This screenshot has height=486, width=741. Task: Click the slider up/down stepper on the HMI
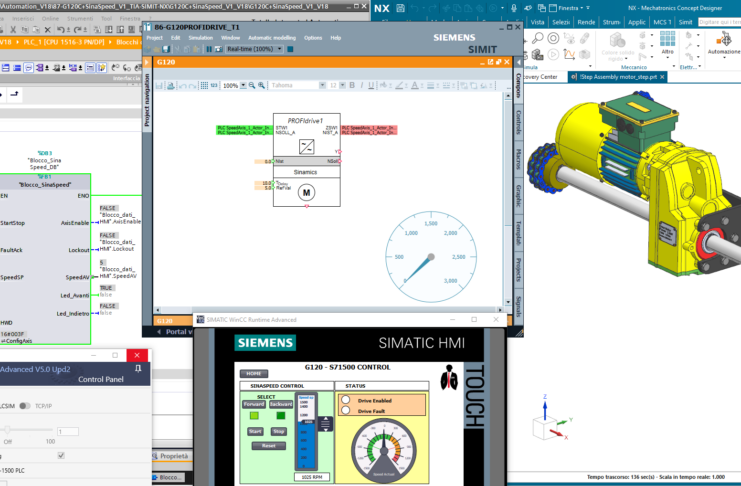click(326, 424)
